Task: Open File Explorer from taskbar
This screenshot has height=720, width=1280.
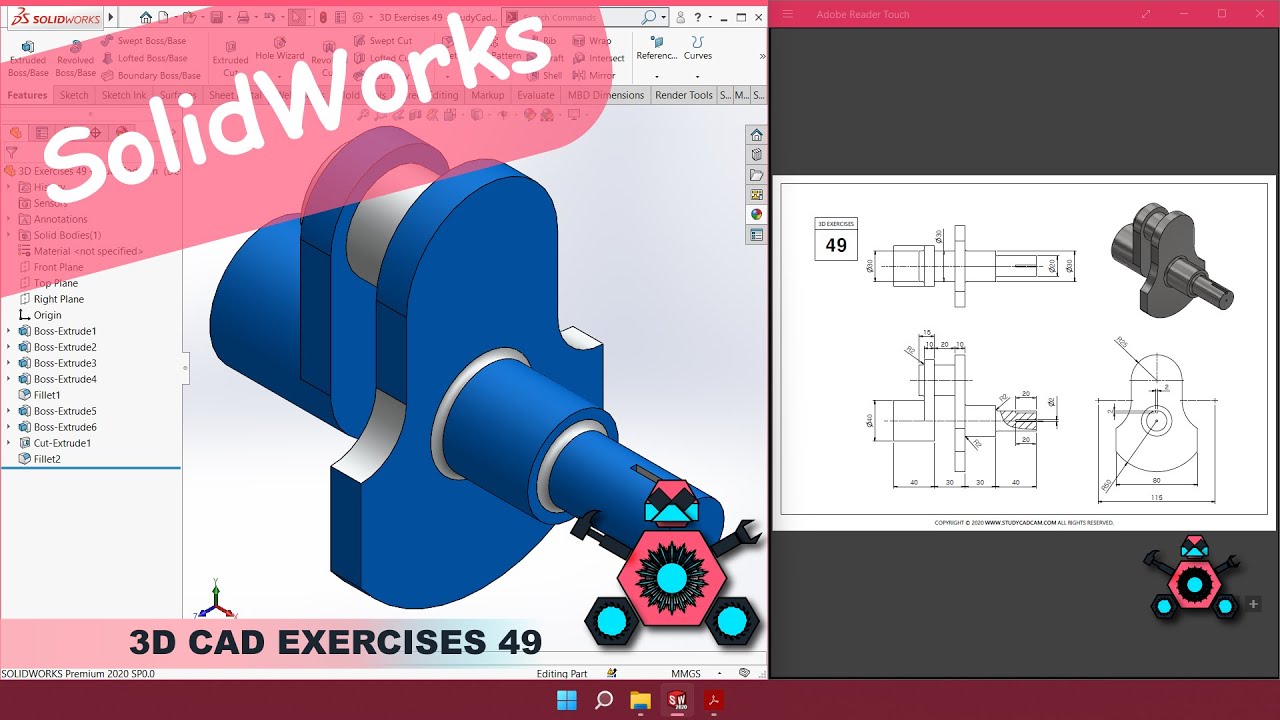Action: click(x=640, y=700)
